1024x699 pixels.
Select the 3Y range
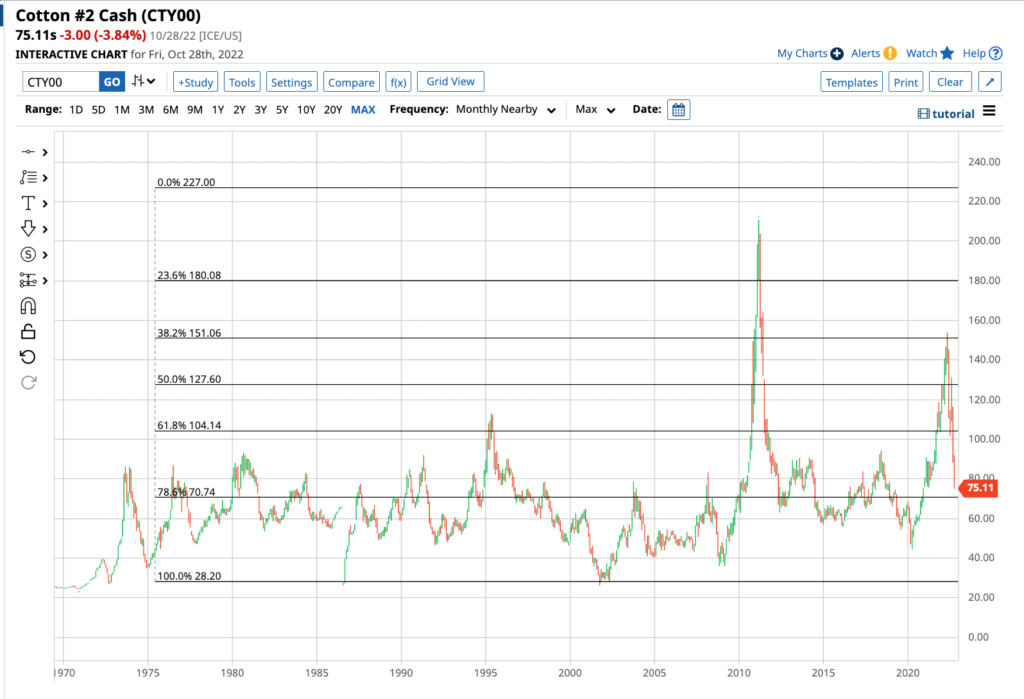[x=261, y=110]
